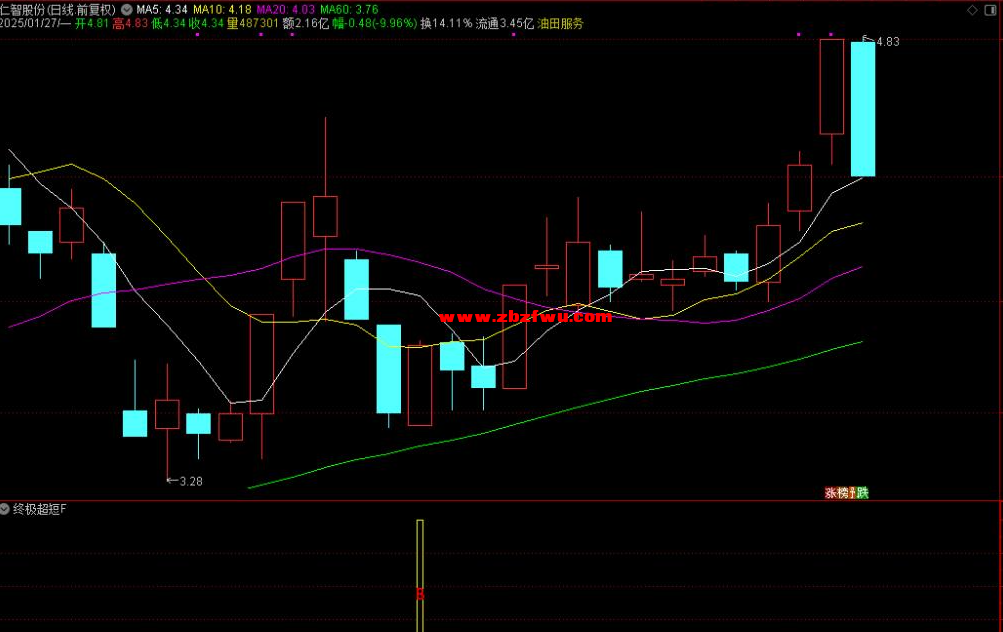1003x632 pixels.
Task: Click the MA20: 4.03 value
Action: coord(286,10)
